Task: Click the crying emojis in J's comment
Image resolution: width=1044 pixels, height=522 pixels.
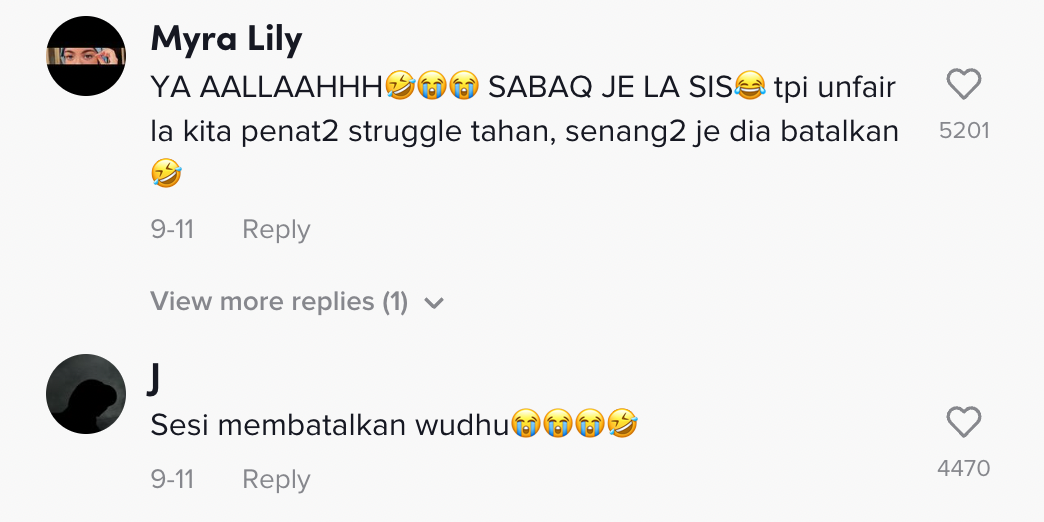Action: 558,425
